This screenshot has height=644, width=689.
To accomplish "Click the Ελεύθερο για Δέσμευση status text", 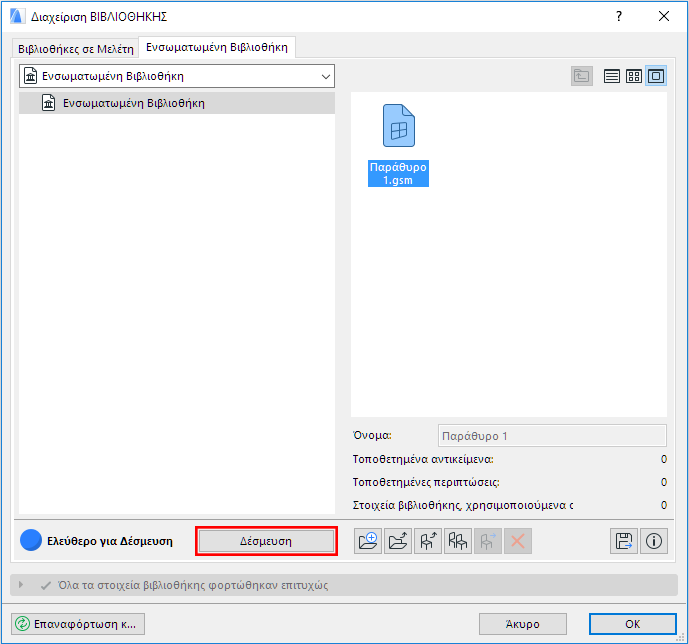I will [110, 541].
